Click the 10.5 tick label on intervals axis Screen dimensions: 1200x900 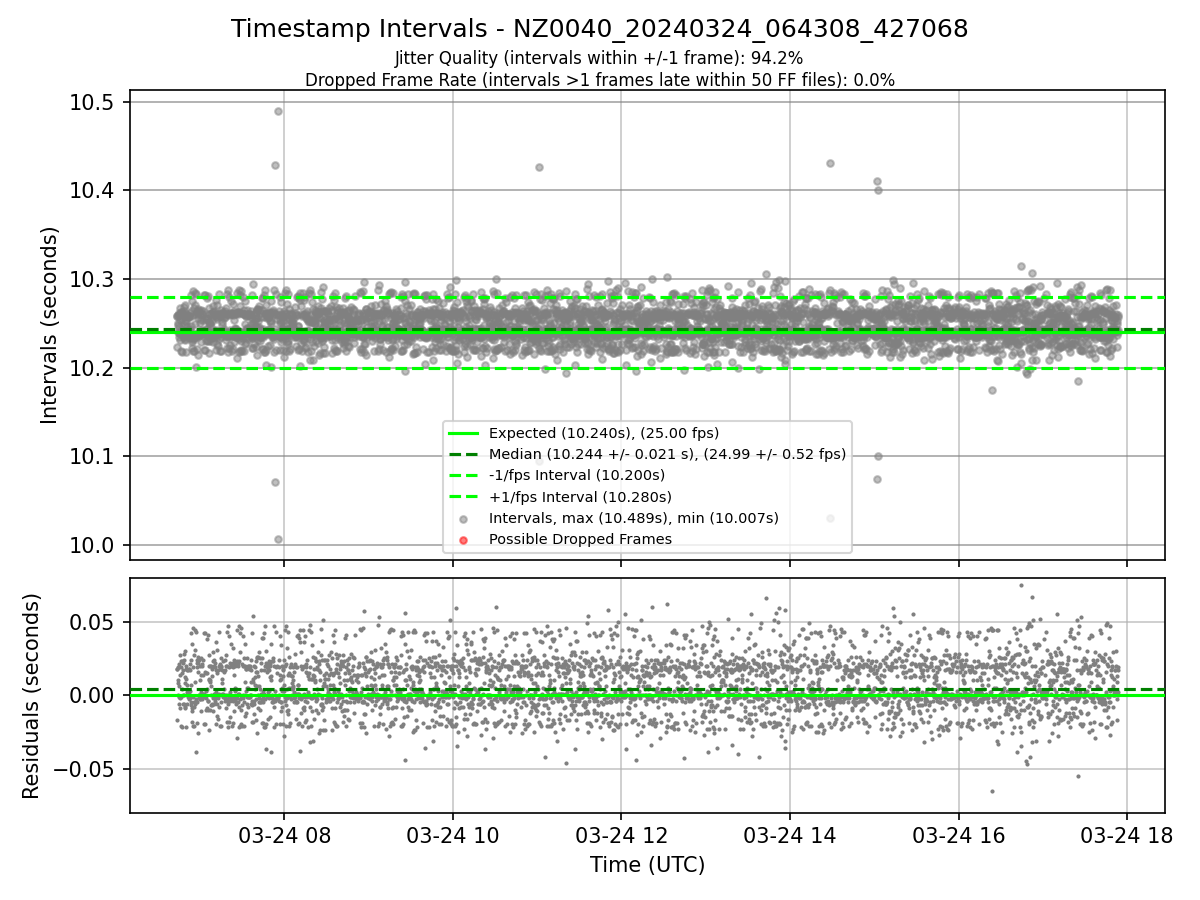pos(91,102)
